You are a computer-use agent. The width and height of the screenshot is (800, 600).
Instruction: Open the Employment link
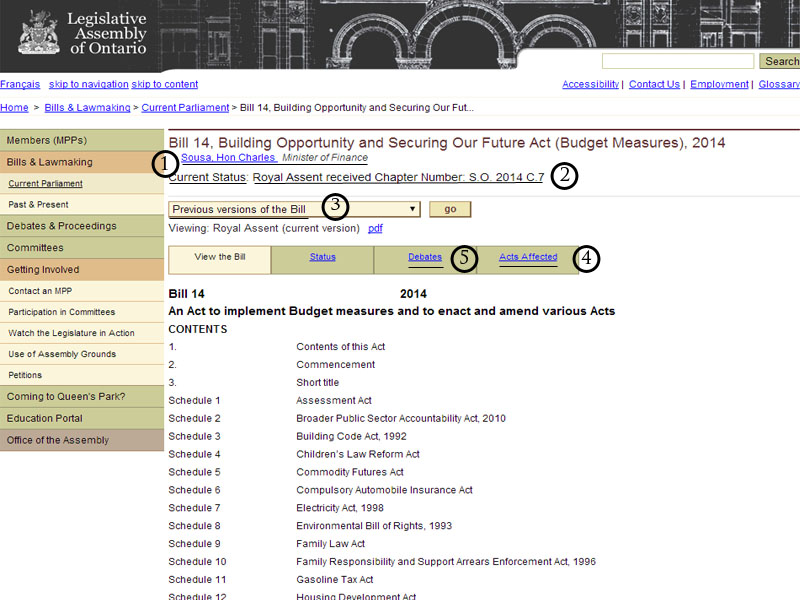click(719, 84)
